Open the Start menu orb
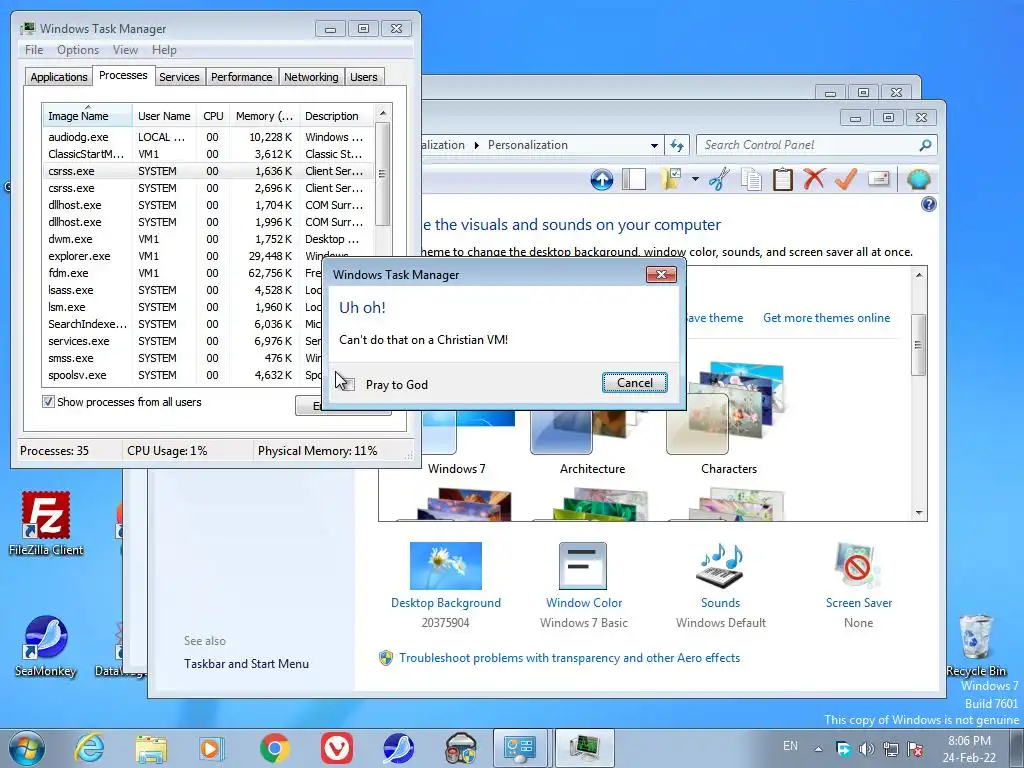This screenshot has height=768, width=1024. coord(27,748)
